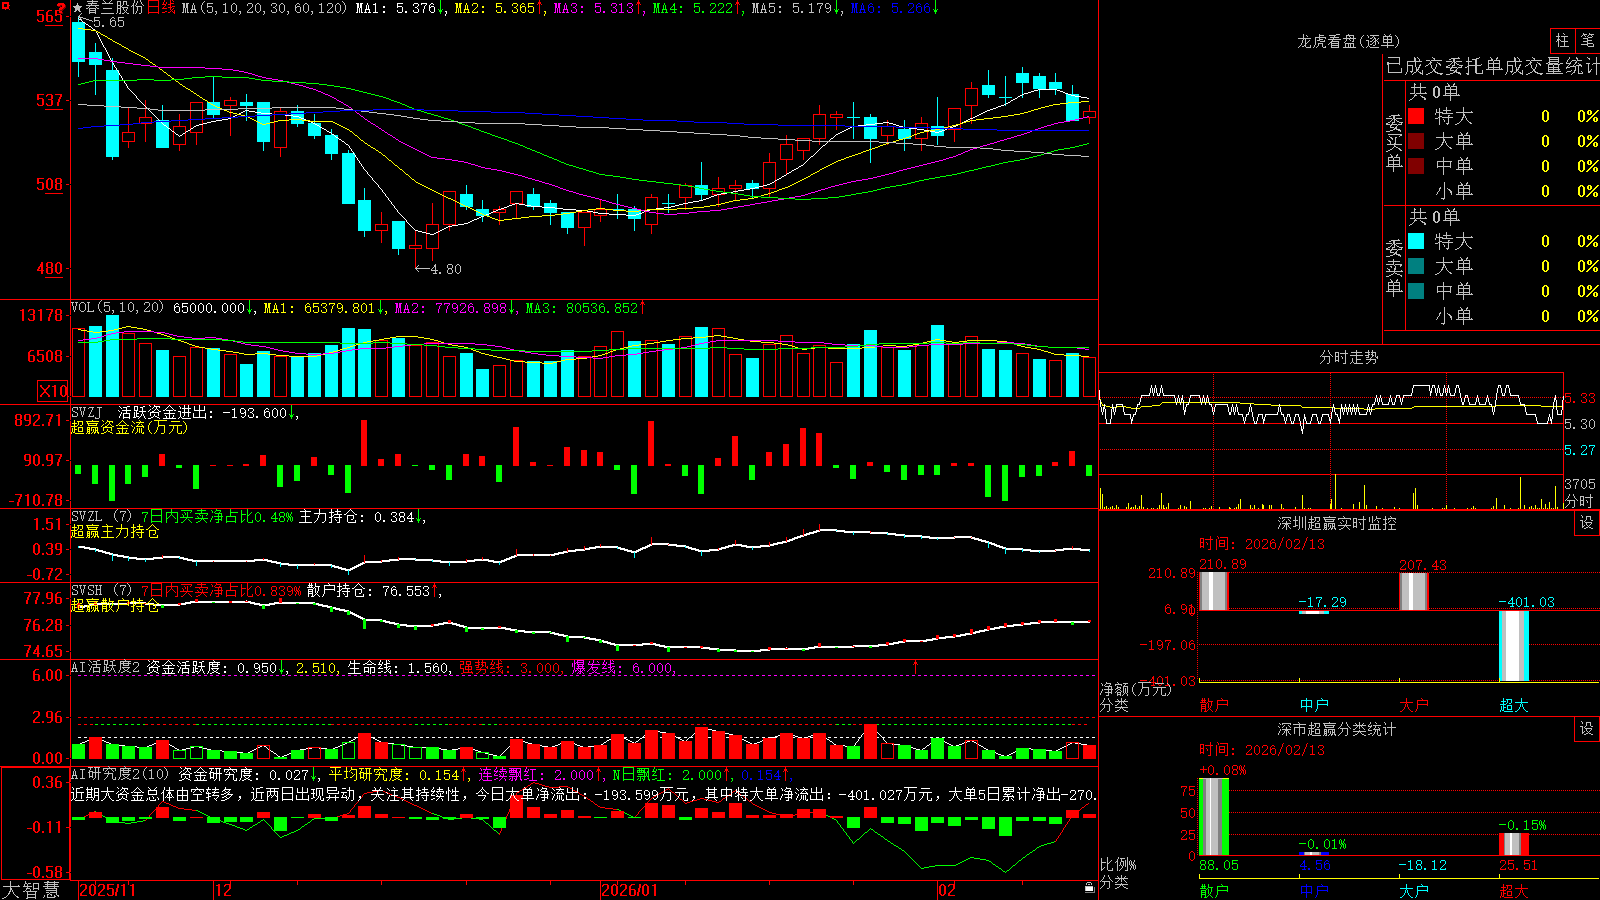
Task: Click the yellow 超赢资金流(万元) label
Action: tap(129, 427)
